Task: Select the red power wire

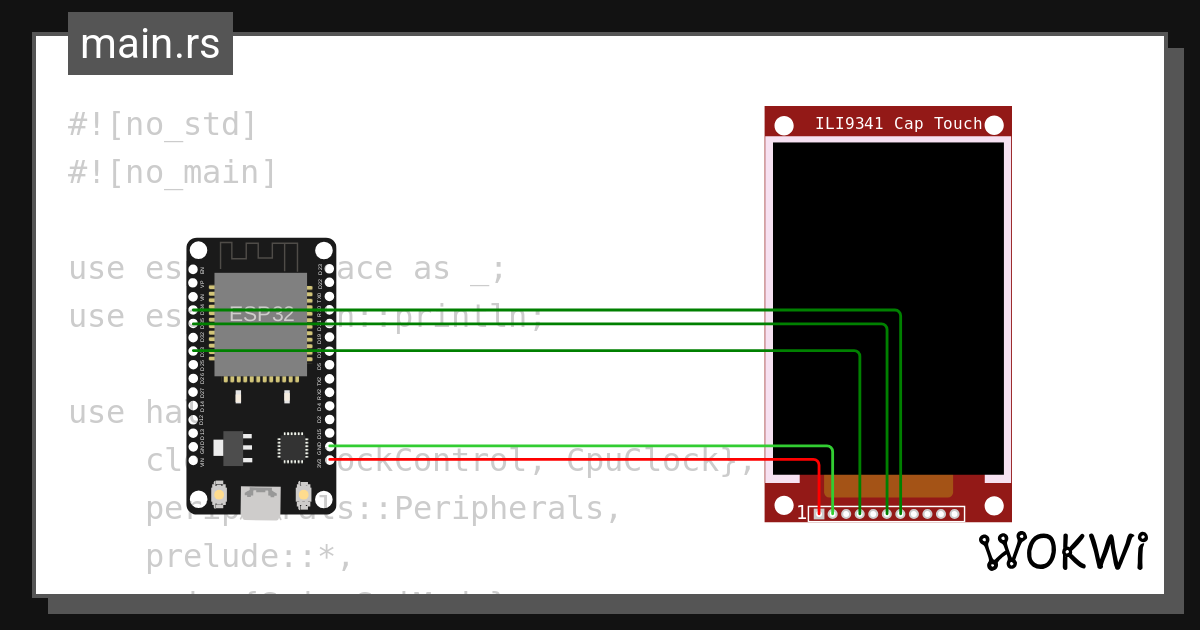Action: click(574, 460)
